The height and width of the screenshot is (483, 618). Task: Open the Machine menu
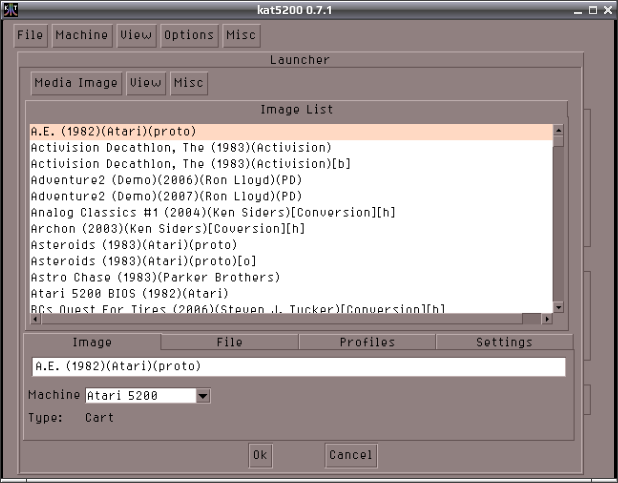coord(82,35)
